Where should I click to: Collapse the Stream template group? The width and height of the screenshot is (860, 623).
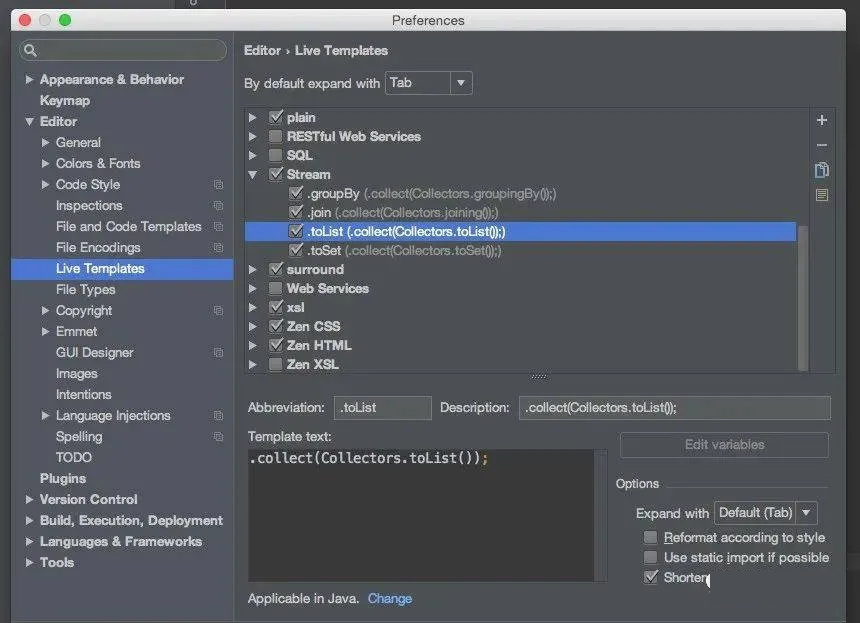point(252,175)
